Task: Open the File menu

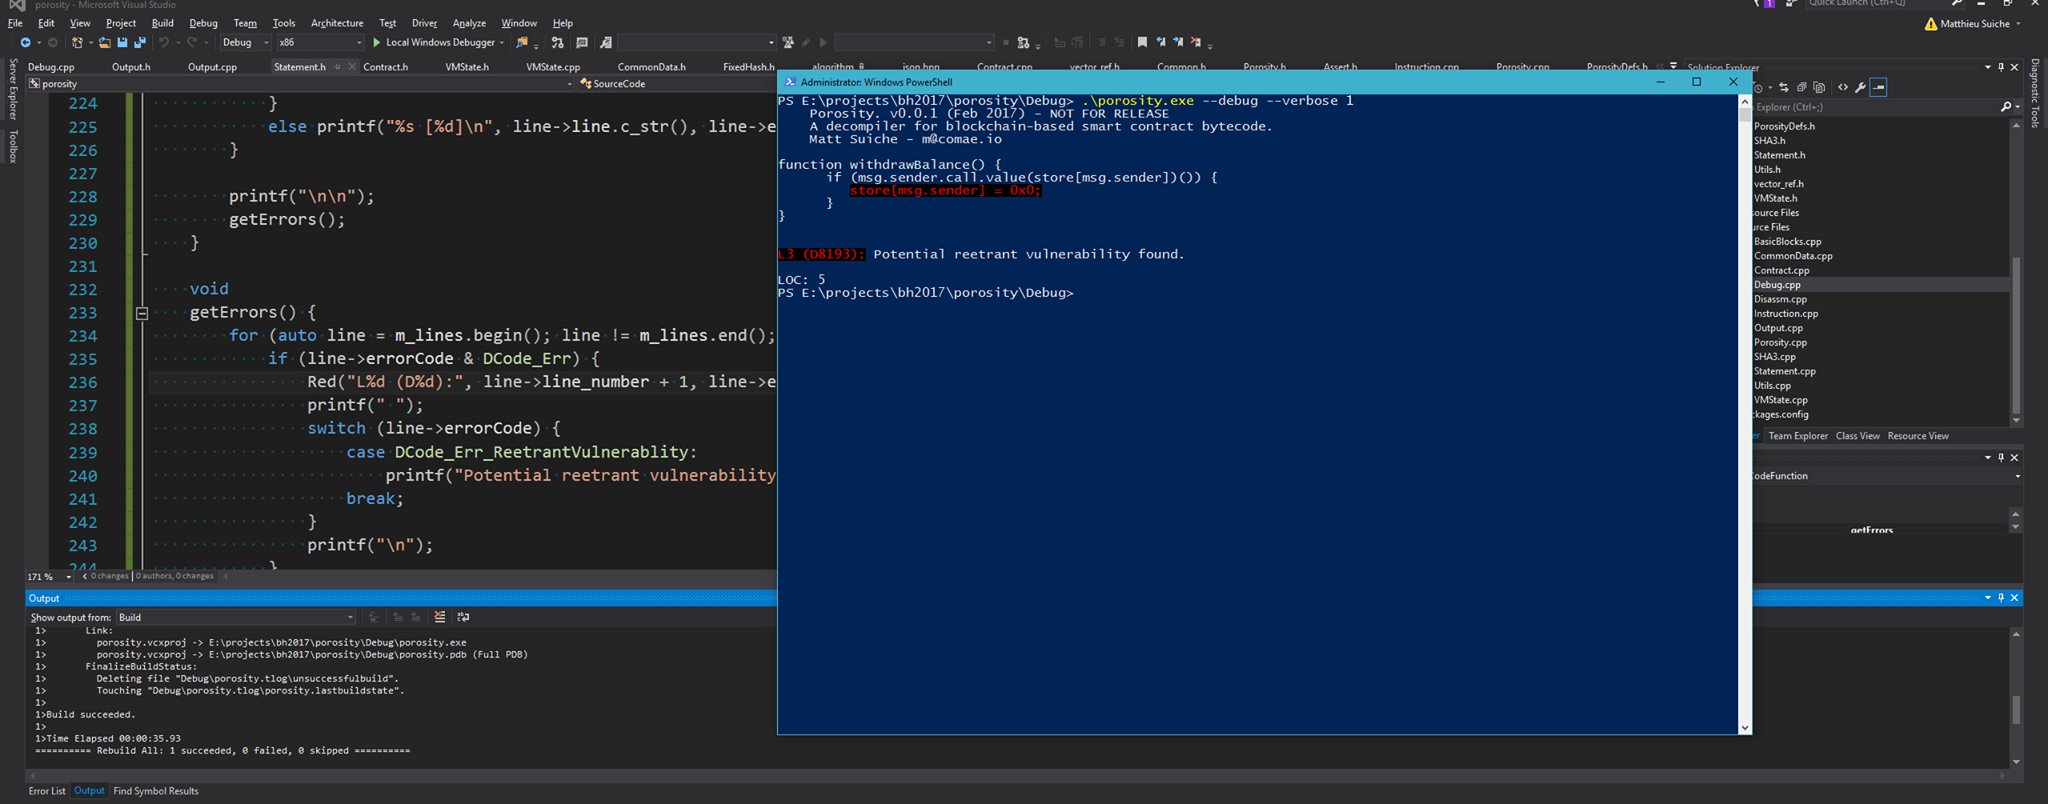Action: pos(15,23)
